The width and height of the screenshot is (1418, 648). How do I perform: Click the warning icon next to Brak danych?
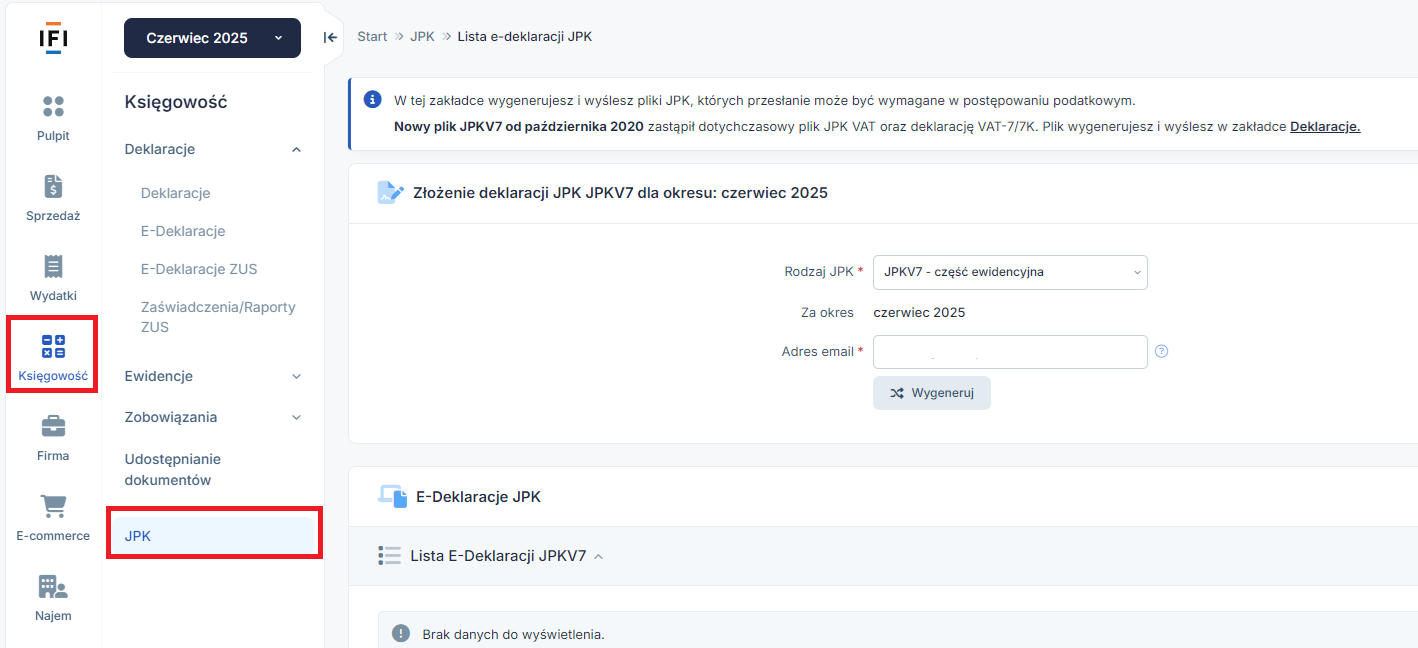pos(401,633)
